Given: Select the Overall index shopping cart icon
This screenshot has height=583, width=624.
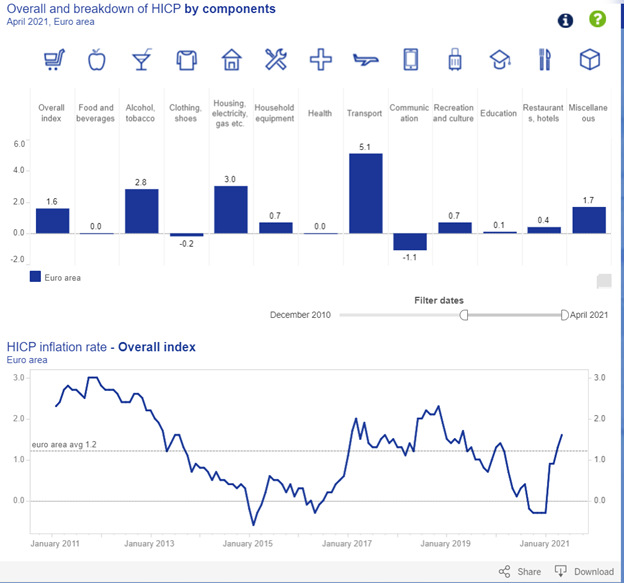Looking at the screenshot, I should (52, 61).
